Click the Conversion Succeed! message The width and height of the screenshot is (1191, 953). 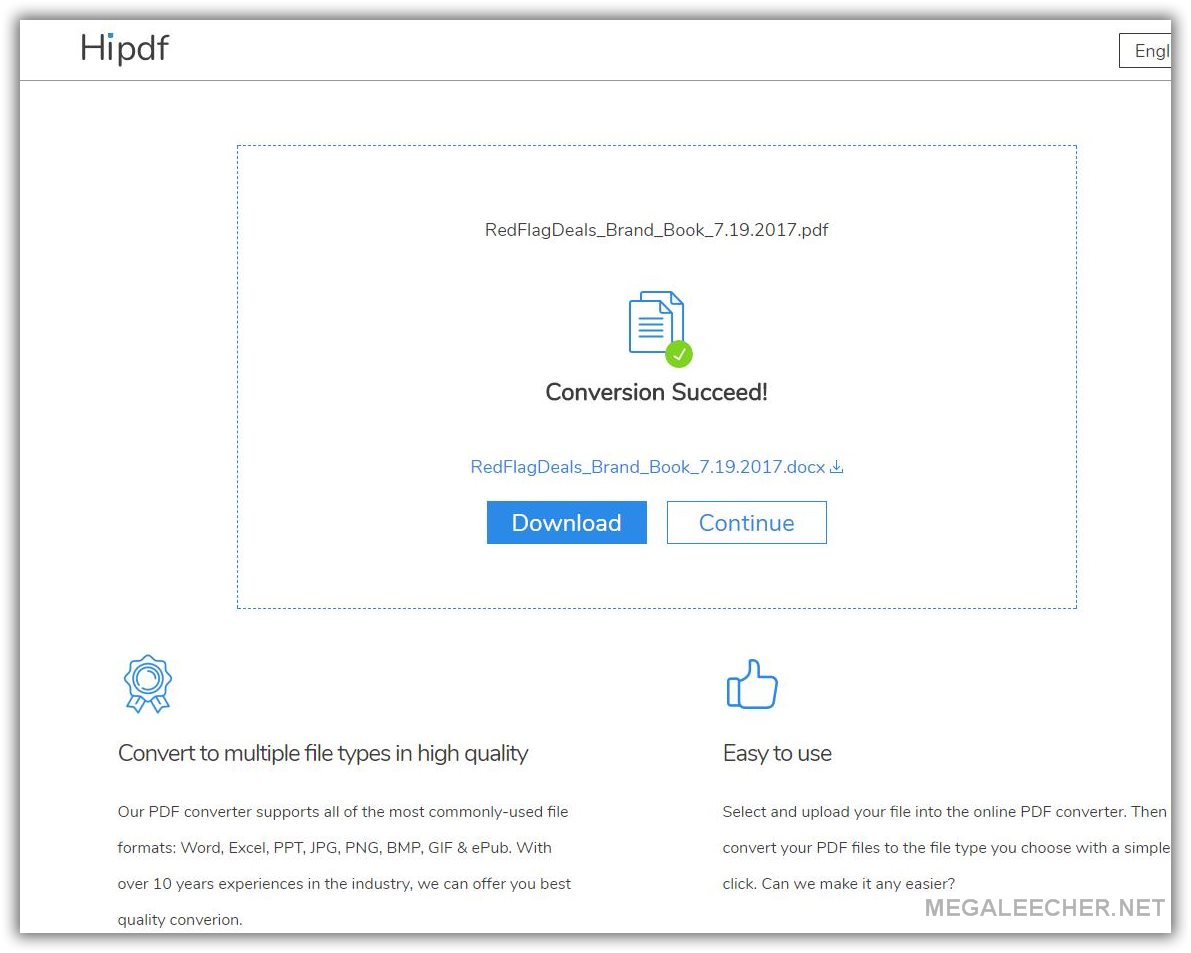tap(656, 393)
